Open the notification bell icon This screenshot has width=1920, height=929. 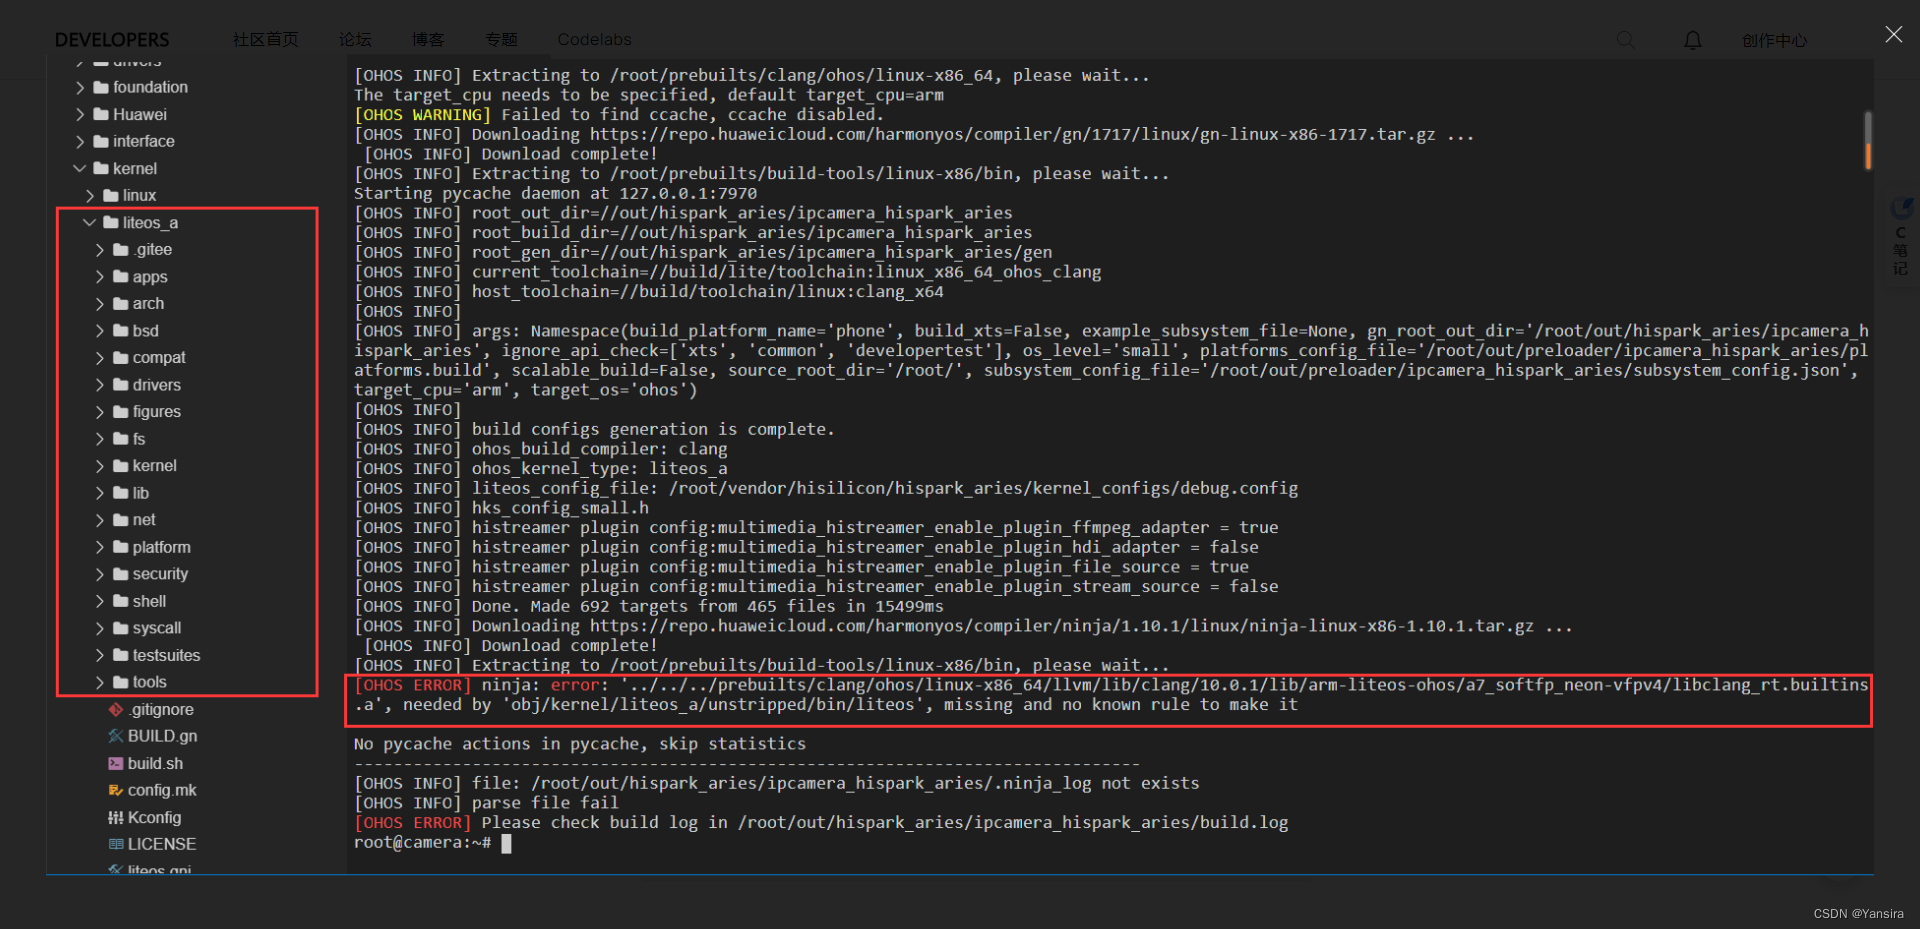pos(1691,40)
